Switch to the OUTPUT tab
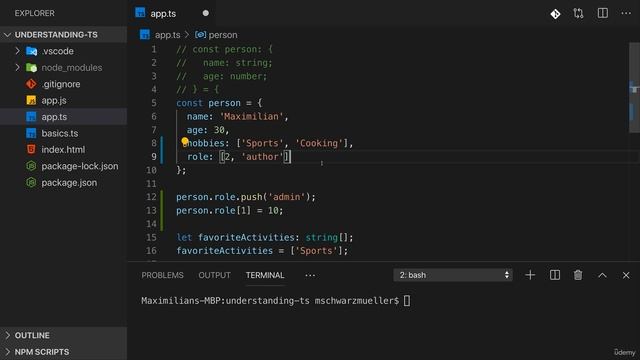Image resolution: width=640 pixels, height=360 pixels. 214,276
